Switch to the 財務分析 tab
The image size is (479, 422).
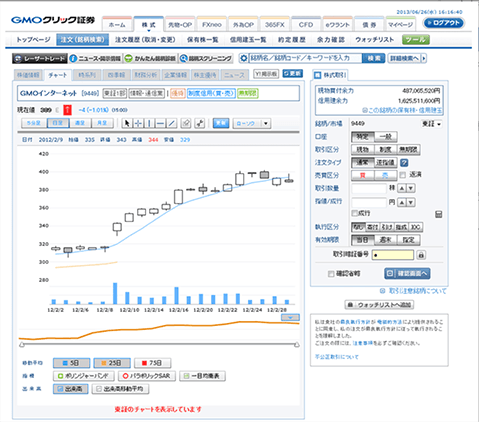146,75
